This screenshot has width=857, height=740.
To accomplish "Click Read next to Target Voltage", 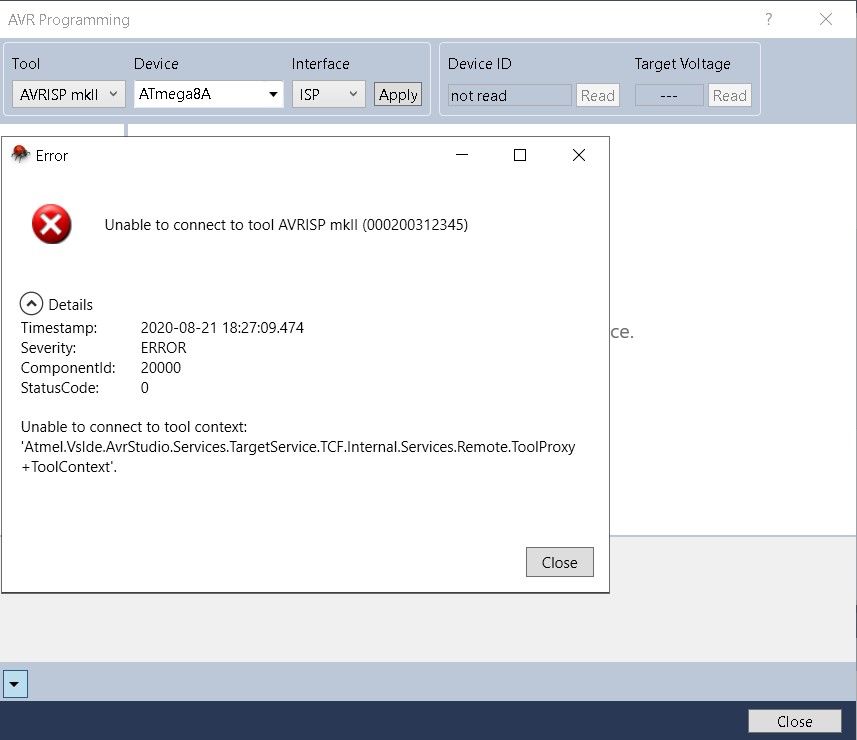I will (730, 95).
